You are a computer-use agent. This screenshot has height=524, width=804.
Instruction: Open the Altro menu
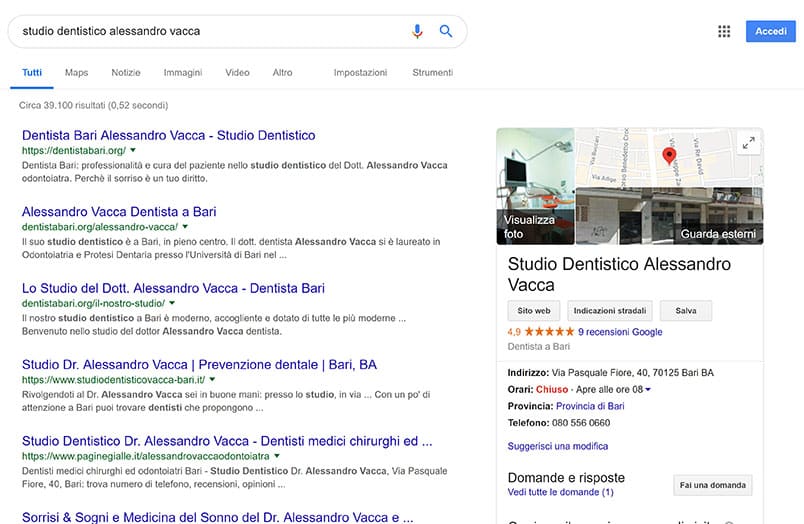pyautogui.click(x=282, y=73)
